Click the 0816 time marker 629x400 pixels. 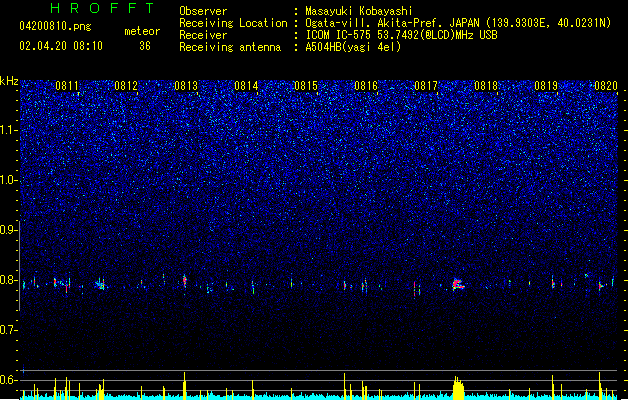click(366, 86)
